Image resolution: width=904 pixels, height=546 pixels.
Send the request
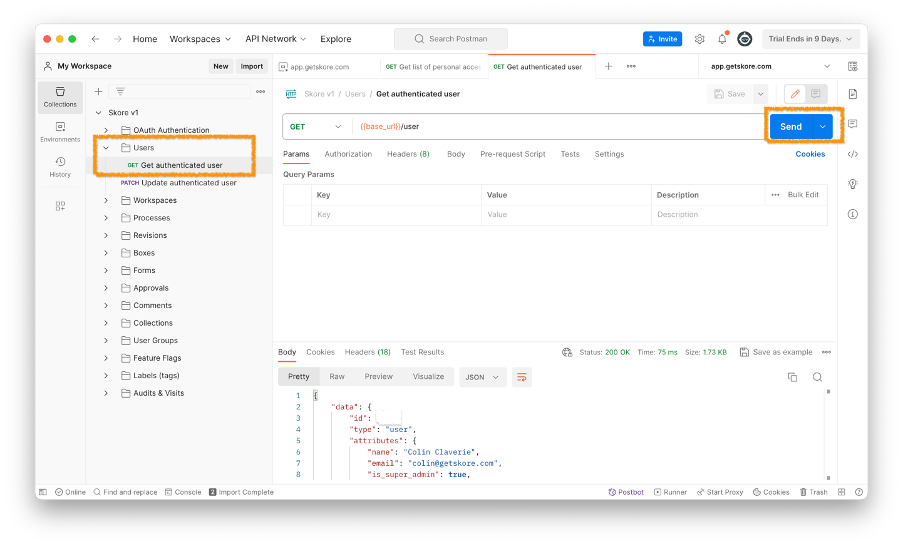(791, 126)
